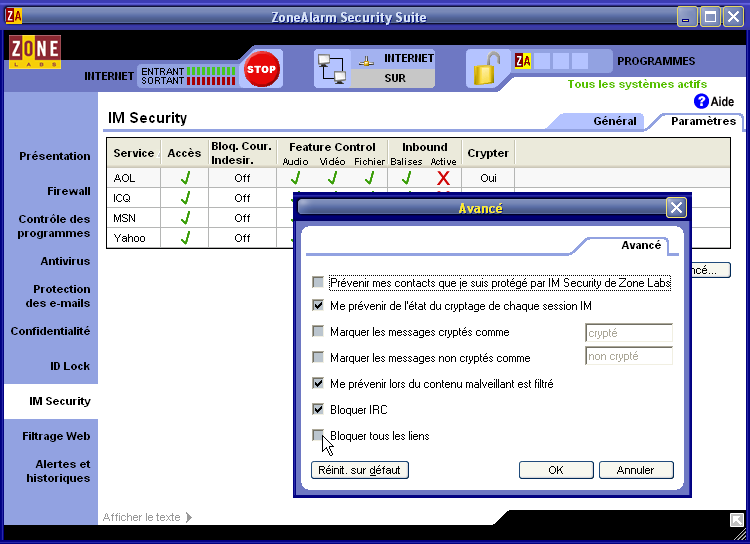Toggle MSN access checkmark

click(185, 218)
